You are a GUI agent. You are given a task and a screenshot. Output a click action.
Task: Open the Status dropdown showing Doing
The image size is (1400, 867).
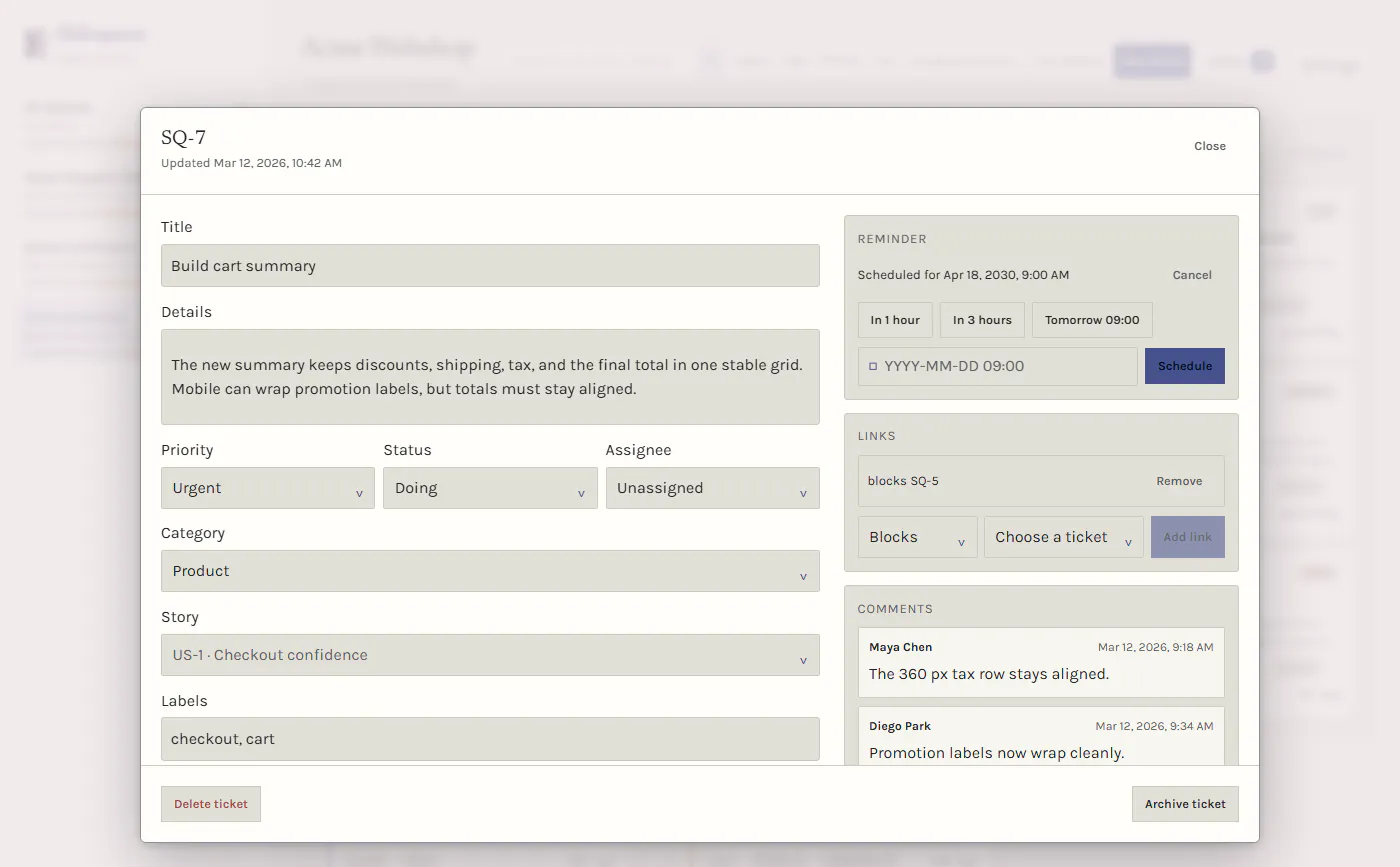[490, 488]
